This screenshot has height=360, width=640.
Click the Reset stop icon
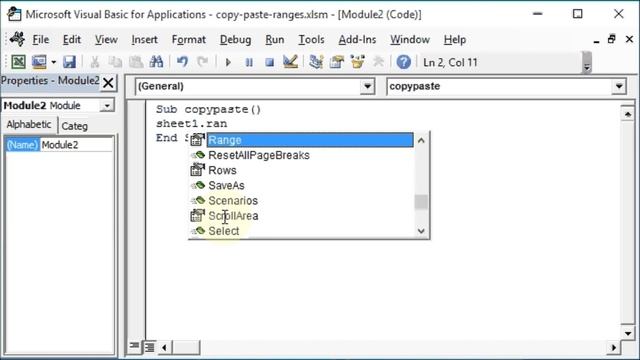pyautogui.click(x=269, y=62)
